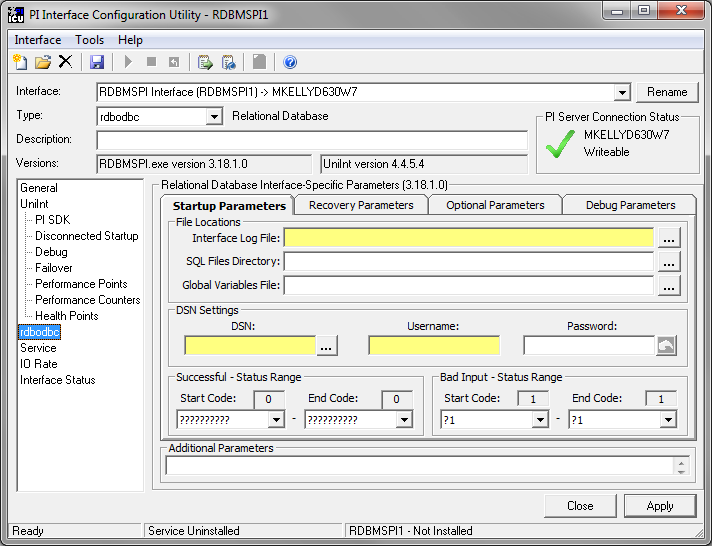Click the Global Variables File field
This screenshot has width=712, height=546.
tap(469, 286)
